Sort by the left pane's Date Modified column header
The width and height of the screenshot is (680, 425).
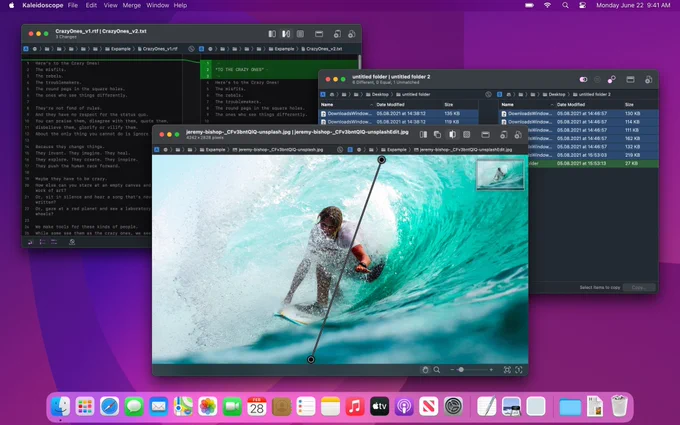[390, 105]
